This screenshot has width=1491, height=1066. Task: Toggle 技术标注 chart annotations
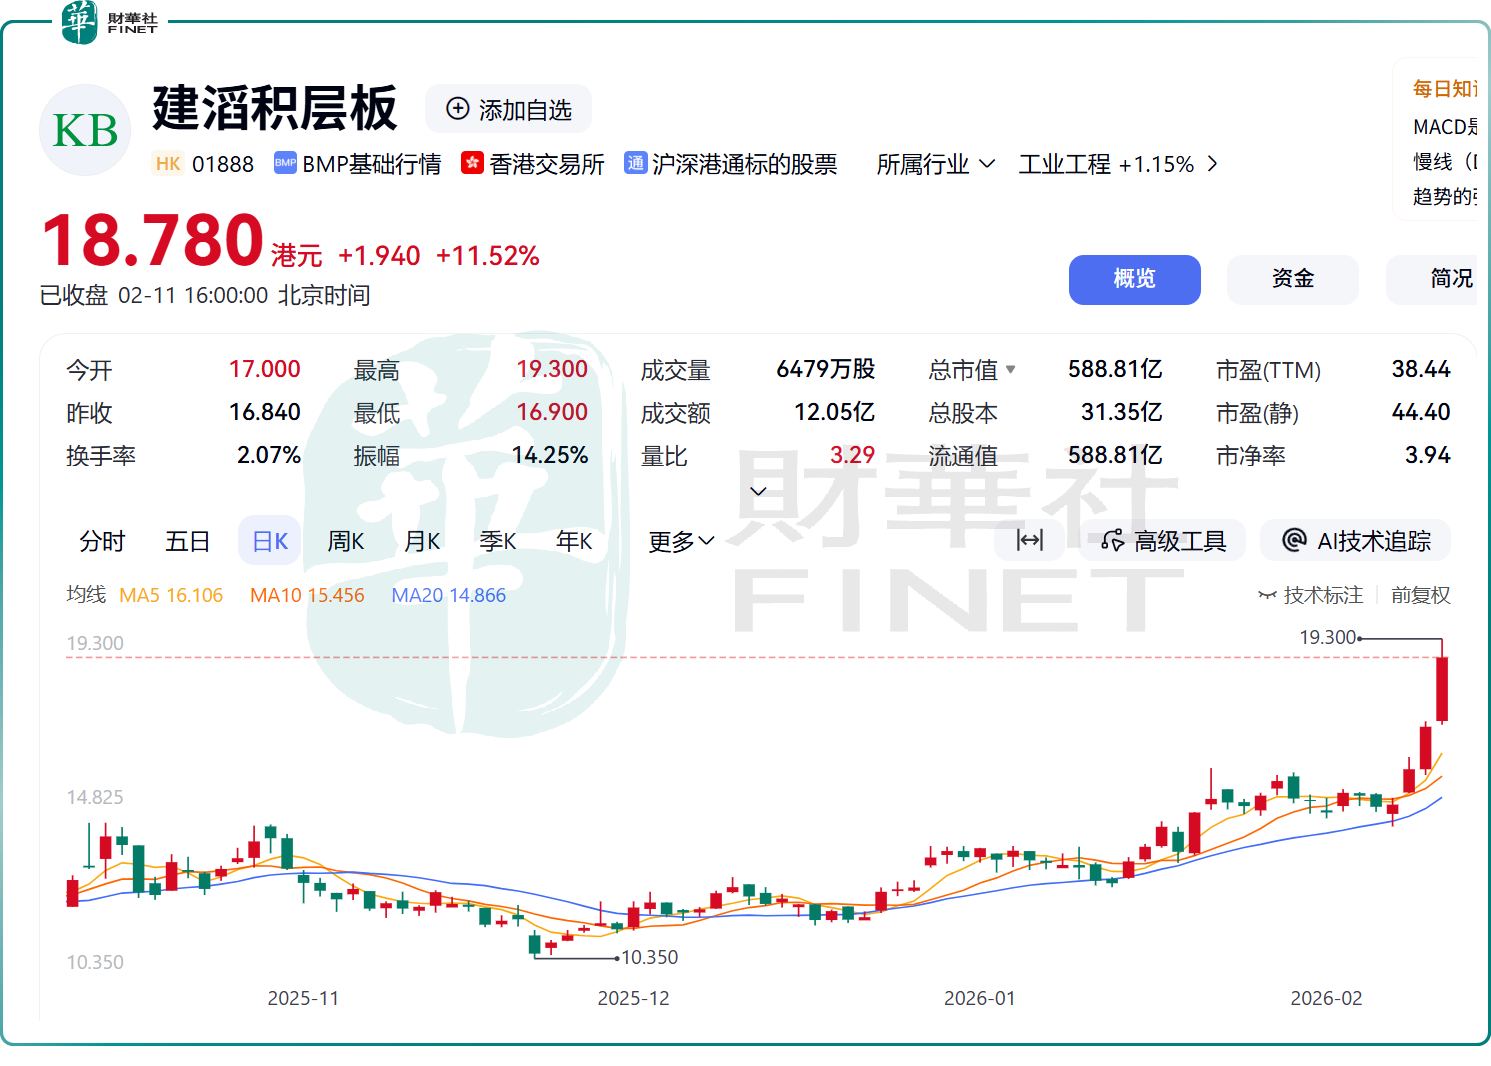1310,595
